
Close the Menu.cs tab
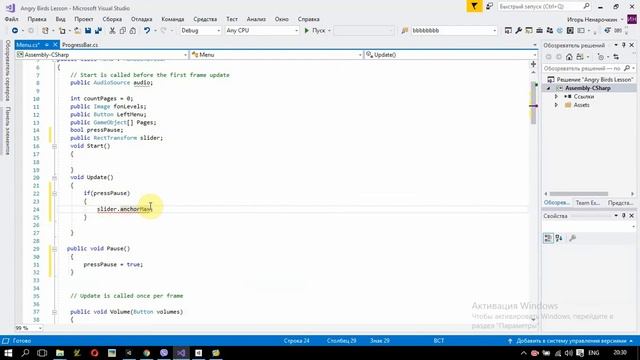coord(55,44)
